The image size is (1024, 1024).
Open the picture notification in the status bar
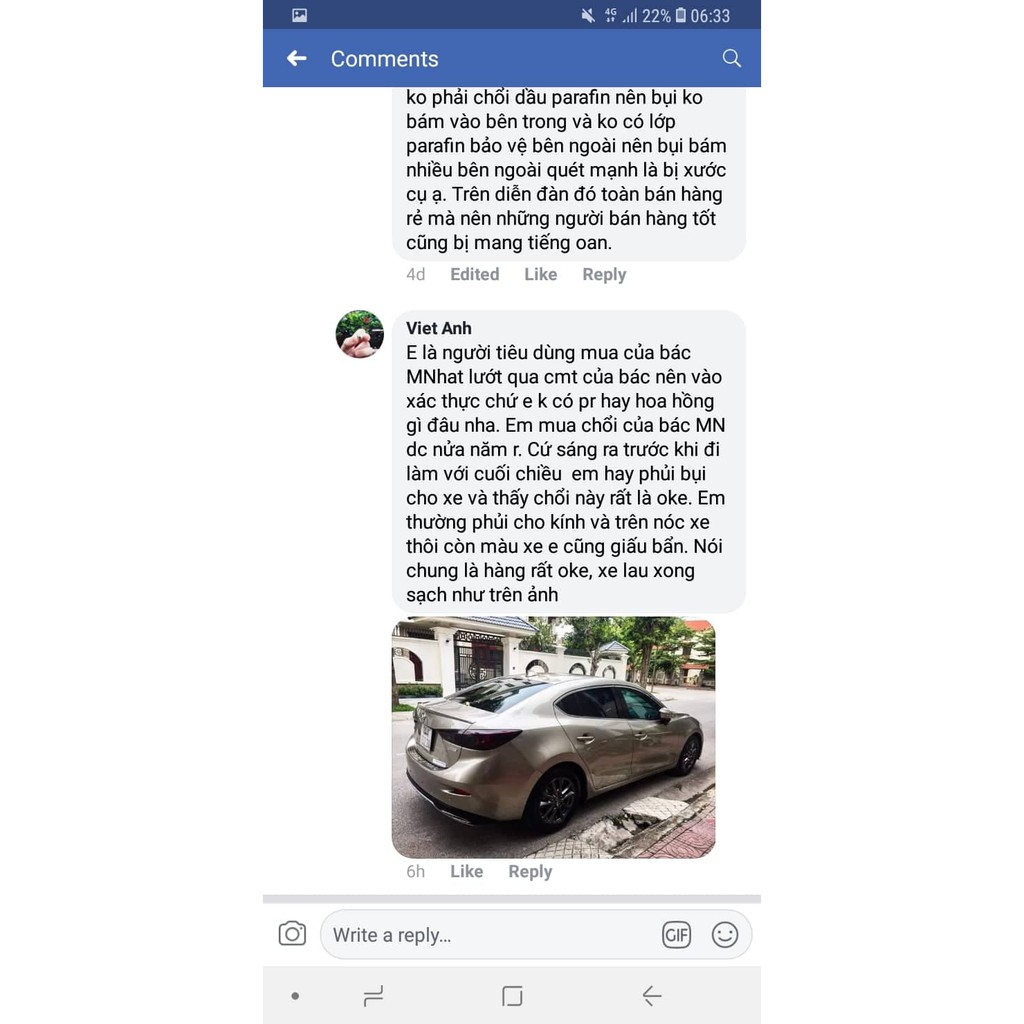tap(299, 15)
